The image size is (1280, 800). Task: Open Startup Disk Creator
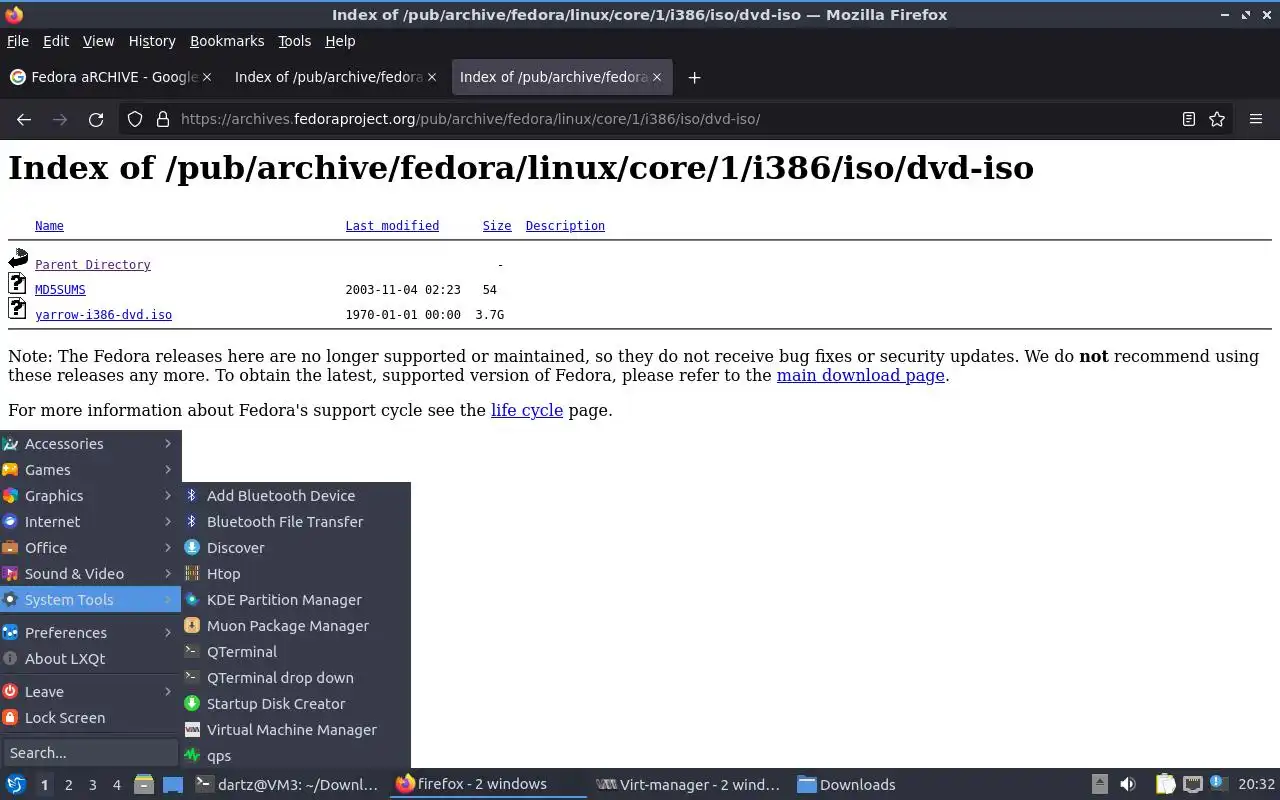pyautogui.click(x=296, y=704)
